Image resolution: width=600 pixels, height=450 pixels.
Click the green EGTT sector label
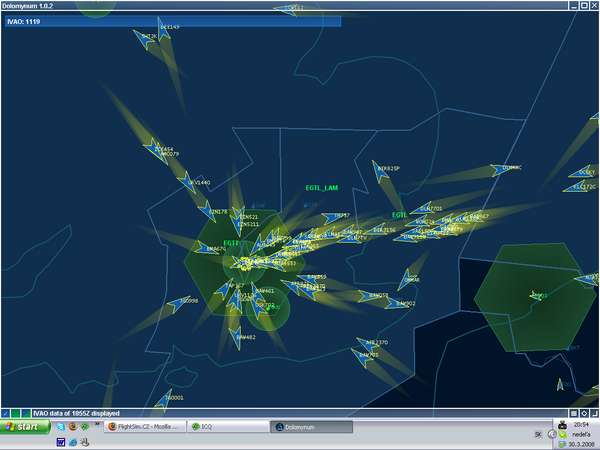[x=231, y=243]
